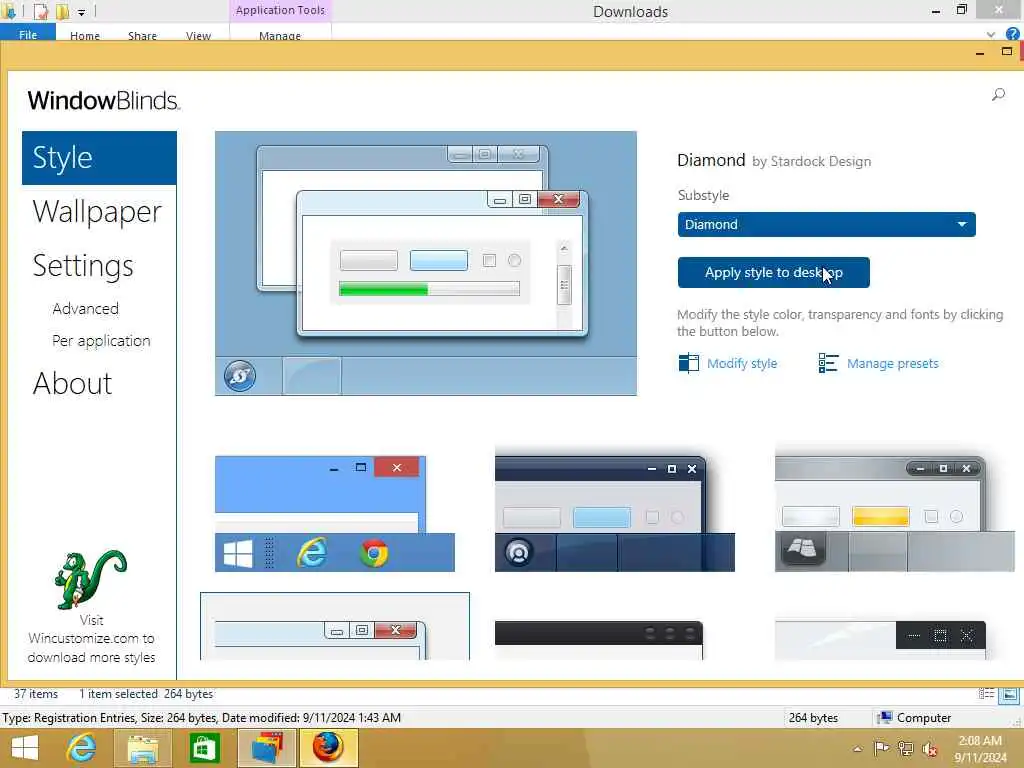1024x768 pixels.
Task: Select the black title bar style thumbnail
Action: [599, 639]
